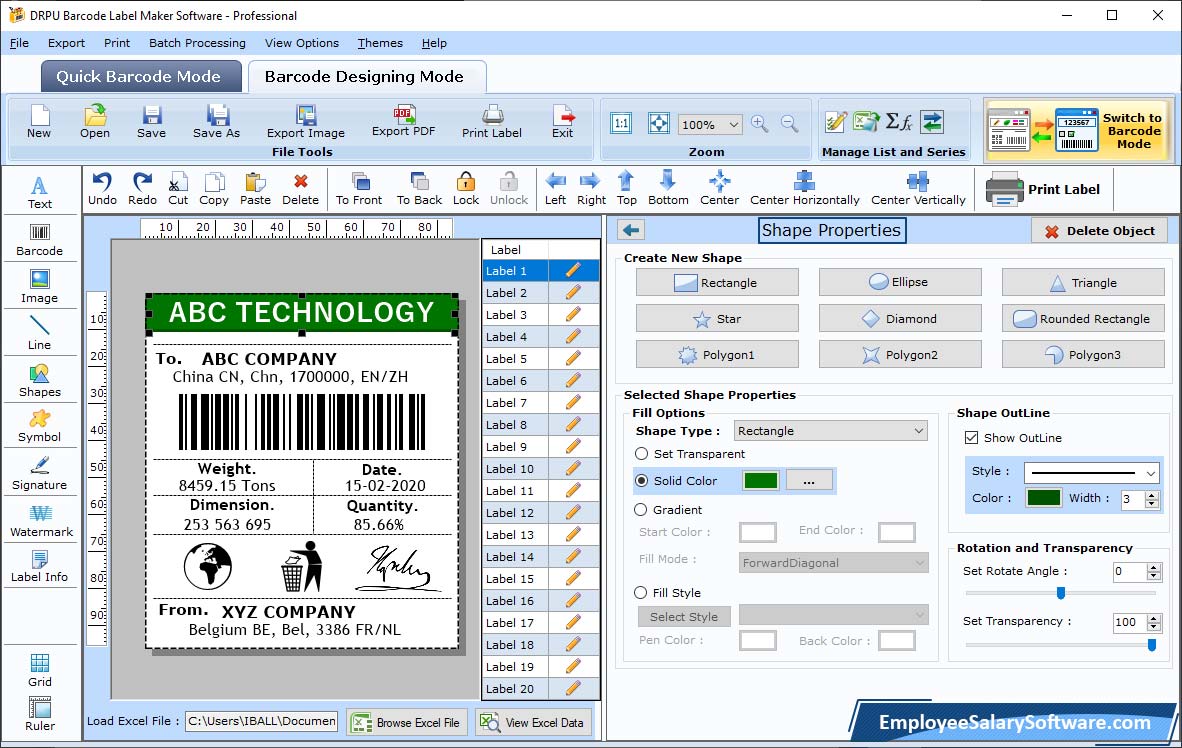Lock the selected object
1182x748 pixels.
click(466, 189)
